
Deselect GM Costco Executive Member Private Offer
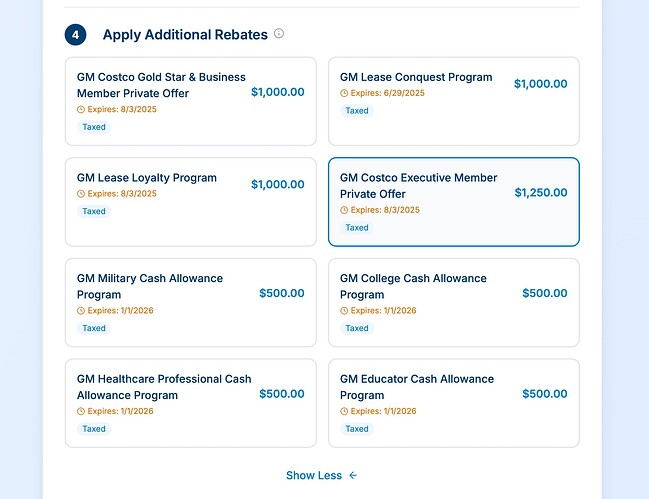point(454,202)
